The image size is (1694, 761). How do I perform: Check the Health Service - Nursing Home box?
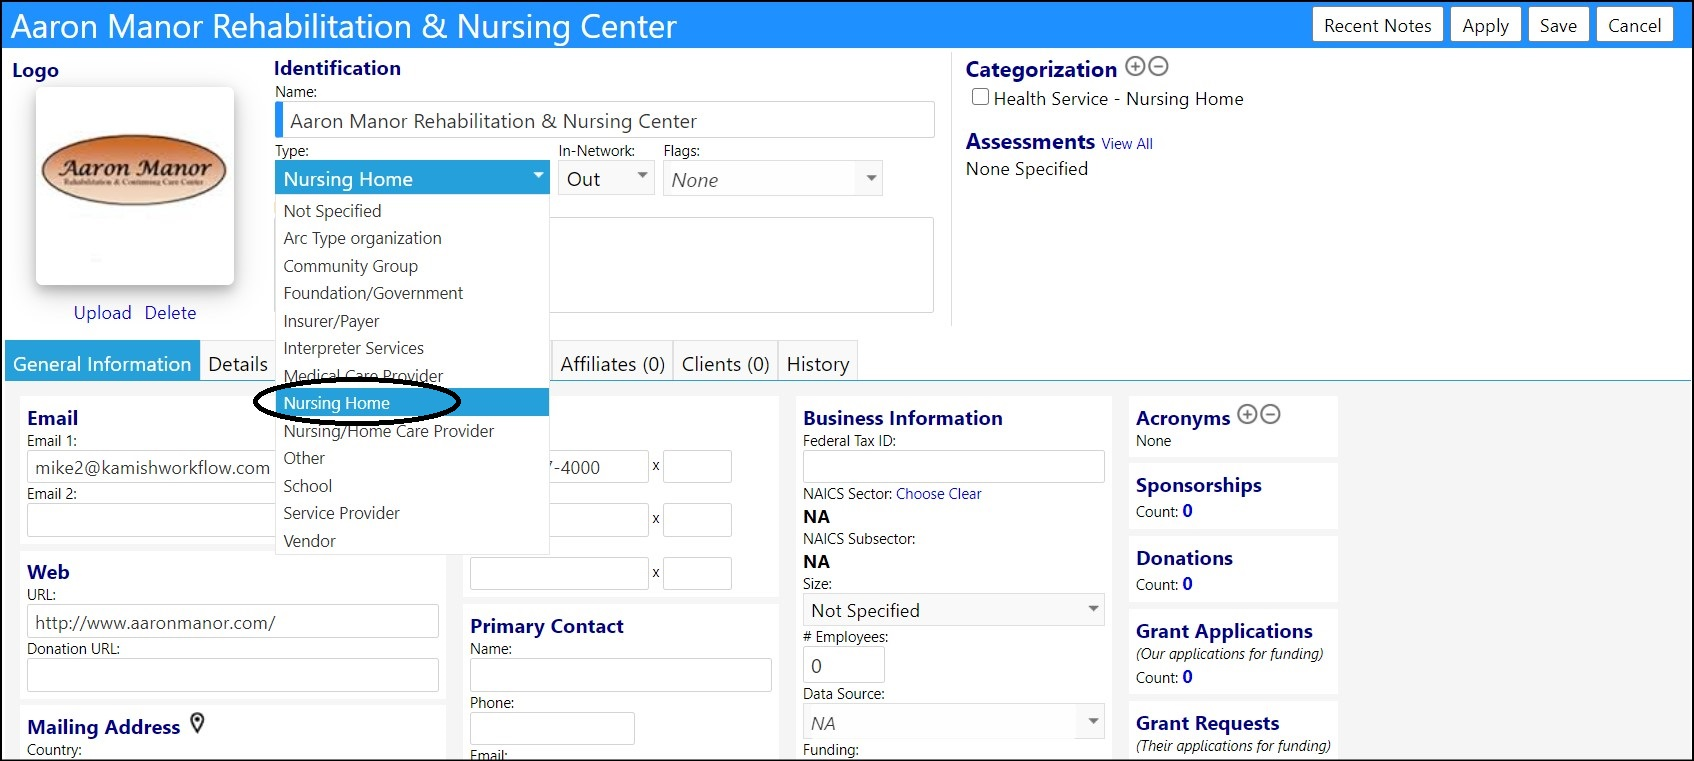[x=981, y=97]
